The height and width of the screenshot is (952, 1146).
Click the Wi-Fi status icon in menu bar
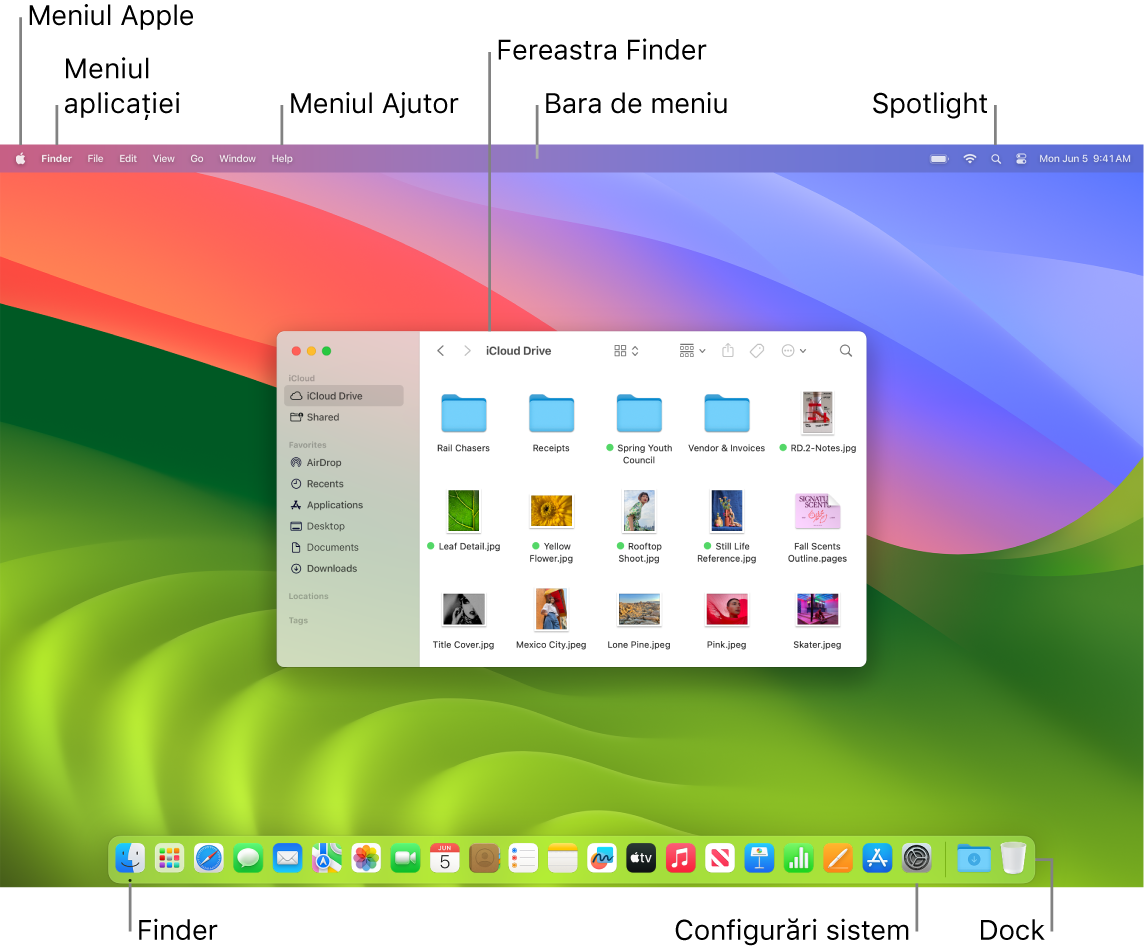point(969,158)
